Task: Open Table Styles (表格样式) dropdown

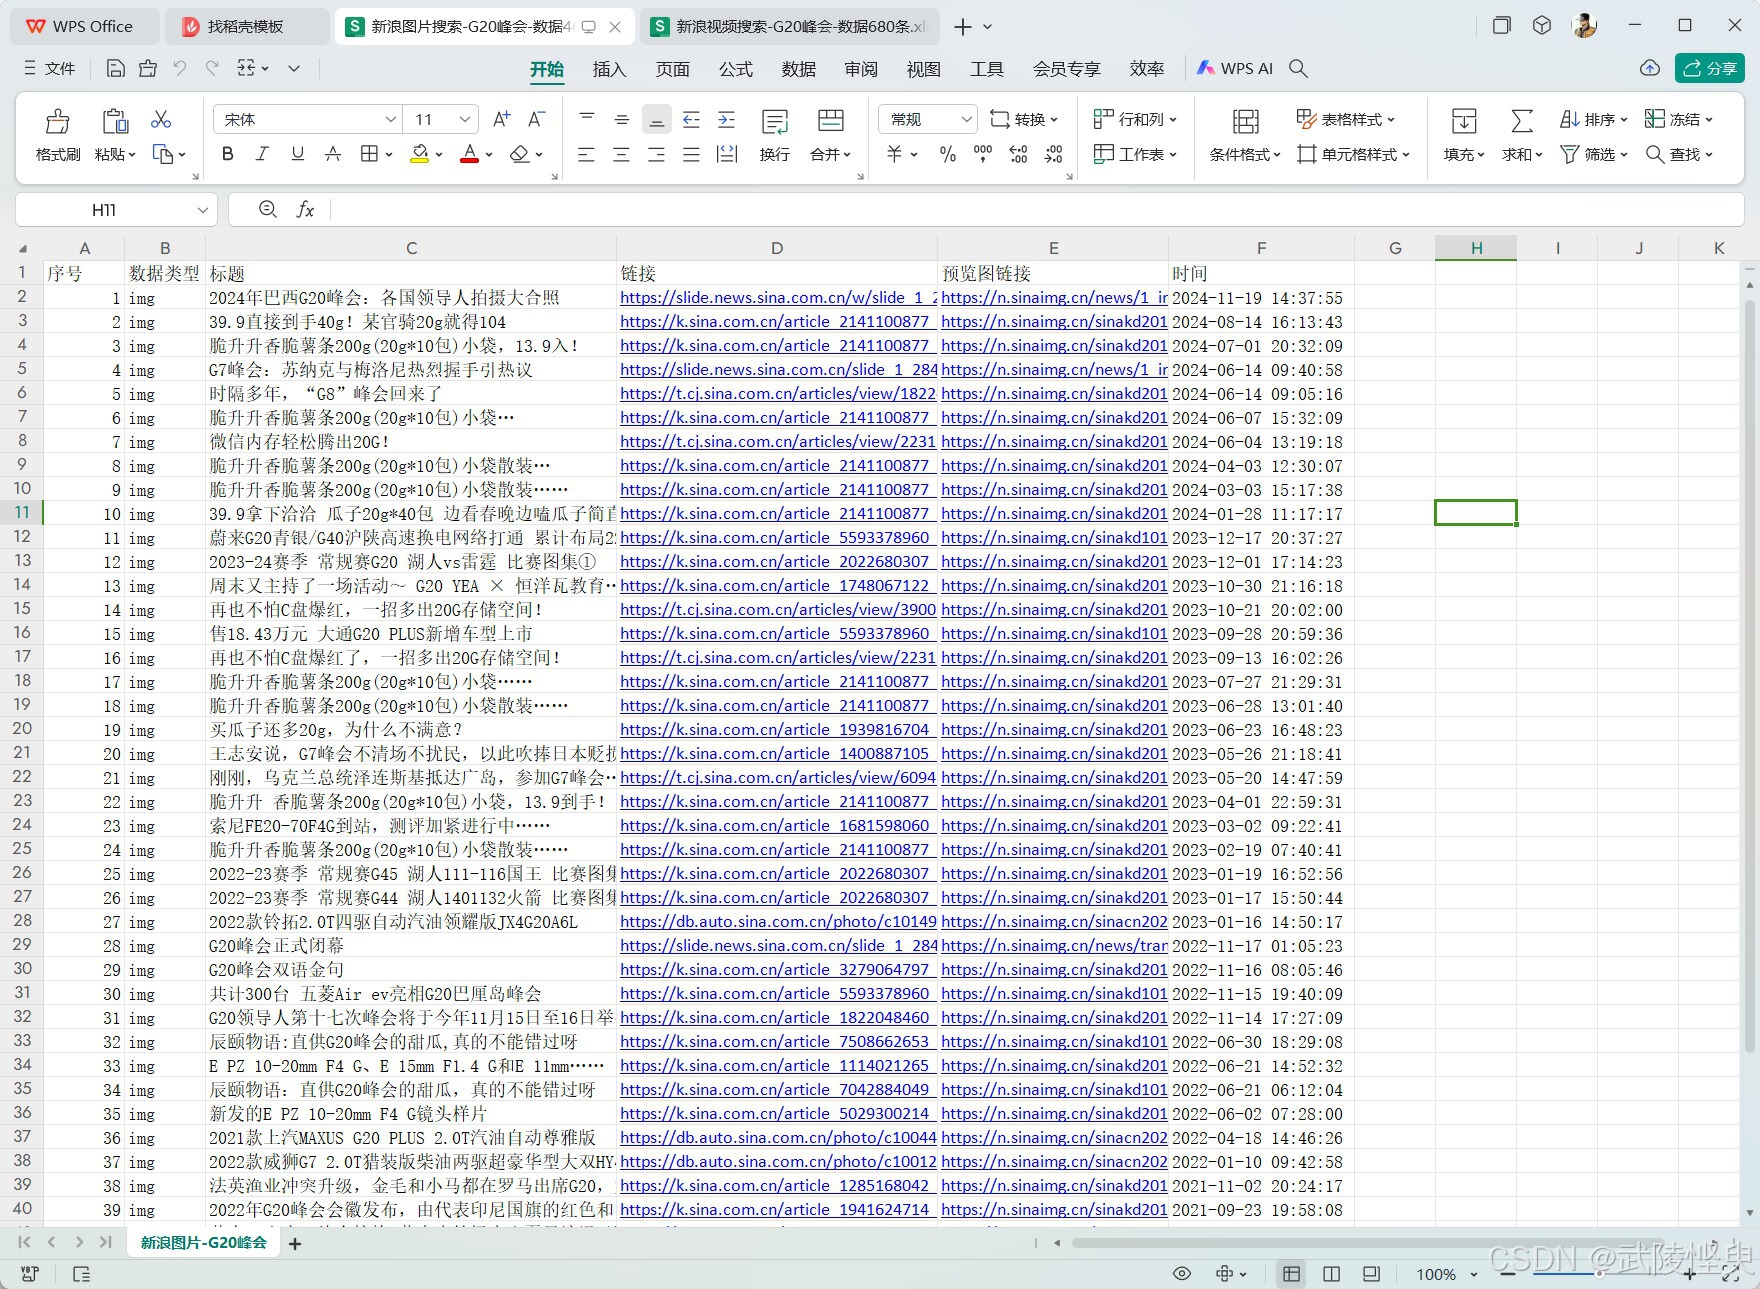Action: [x=1345, y=119]
